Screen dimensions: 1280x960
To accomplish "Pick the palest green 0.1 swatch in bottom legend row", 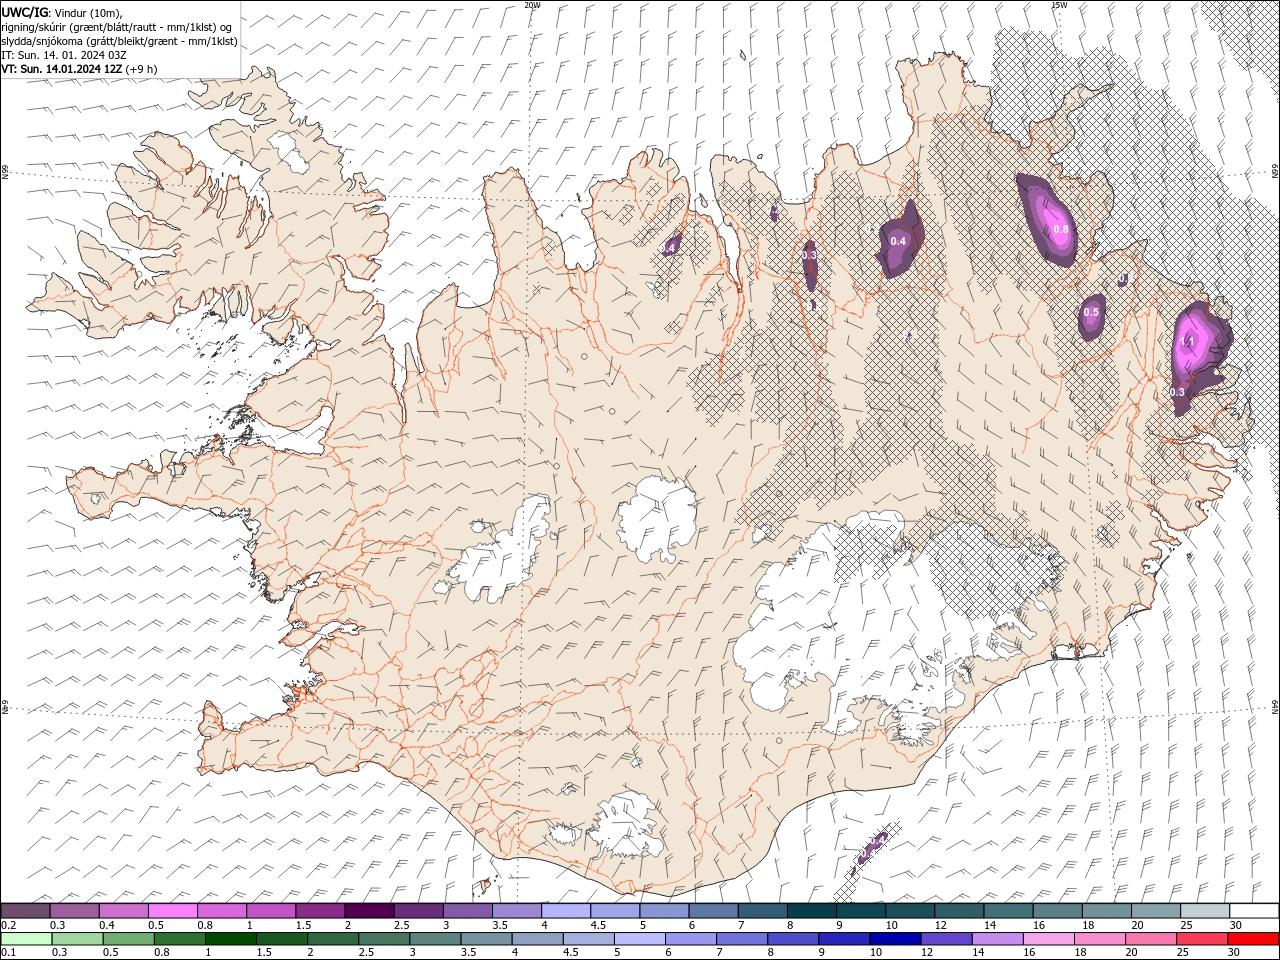I will click(x=26, y=939).
